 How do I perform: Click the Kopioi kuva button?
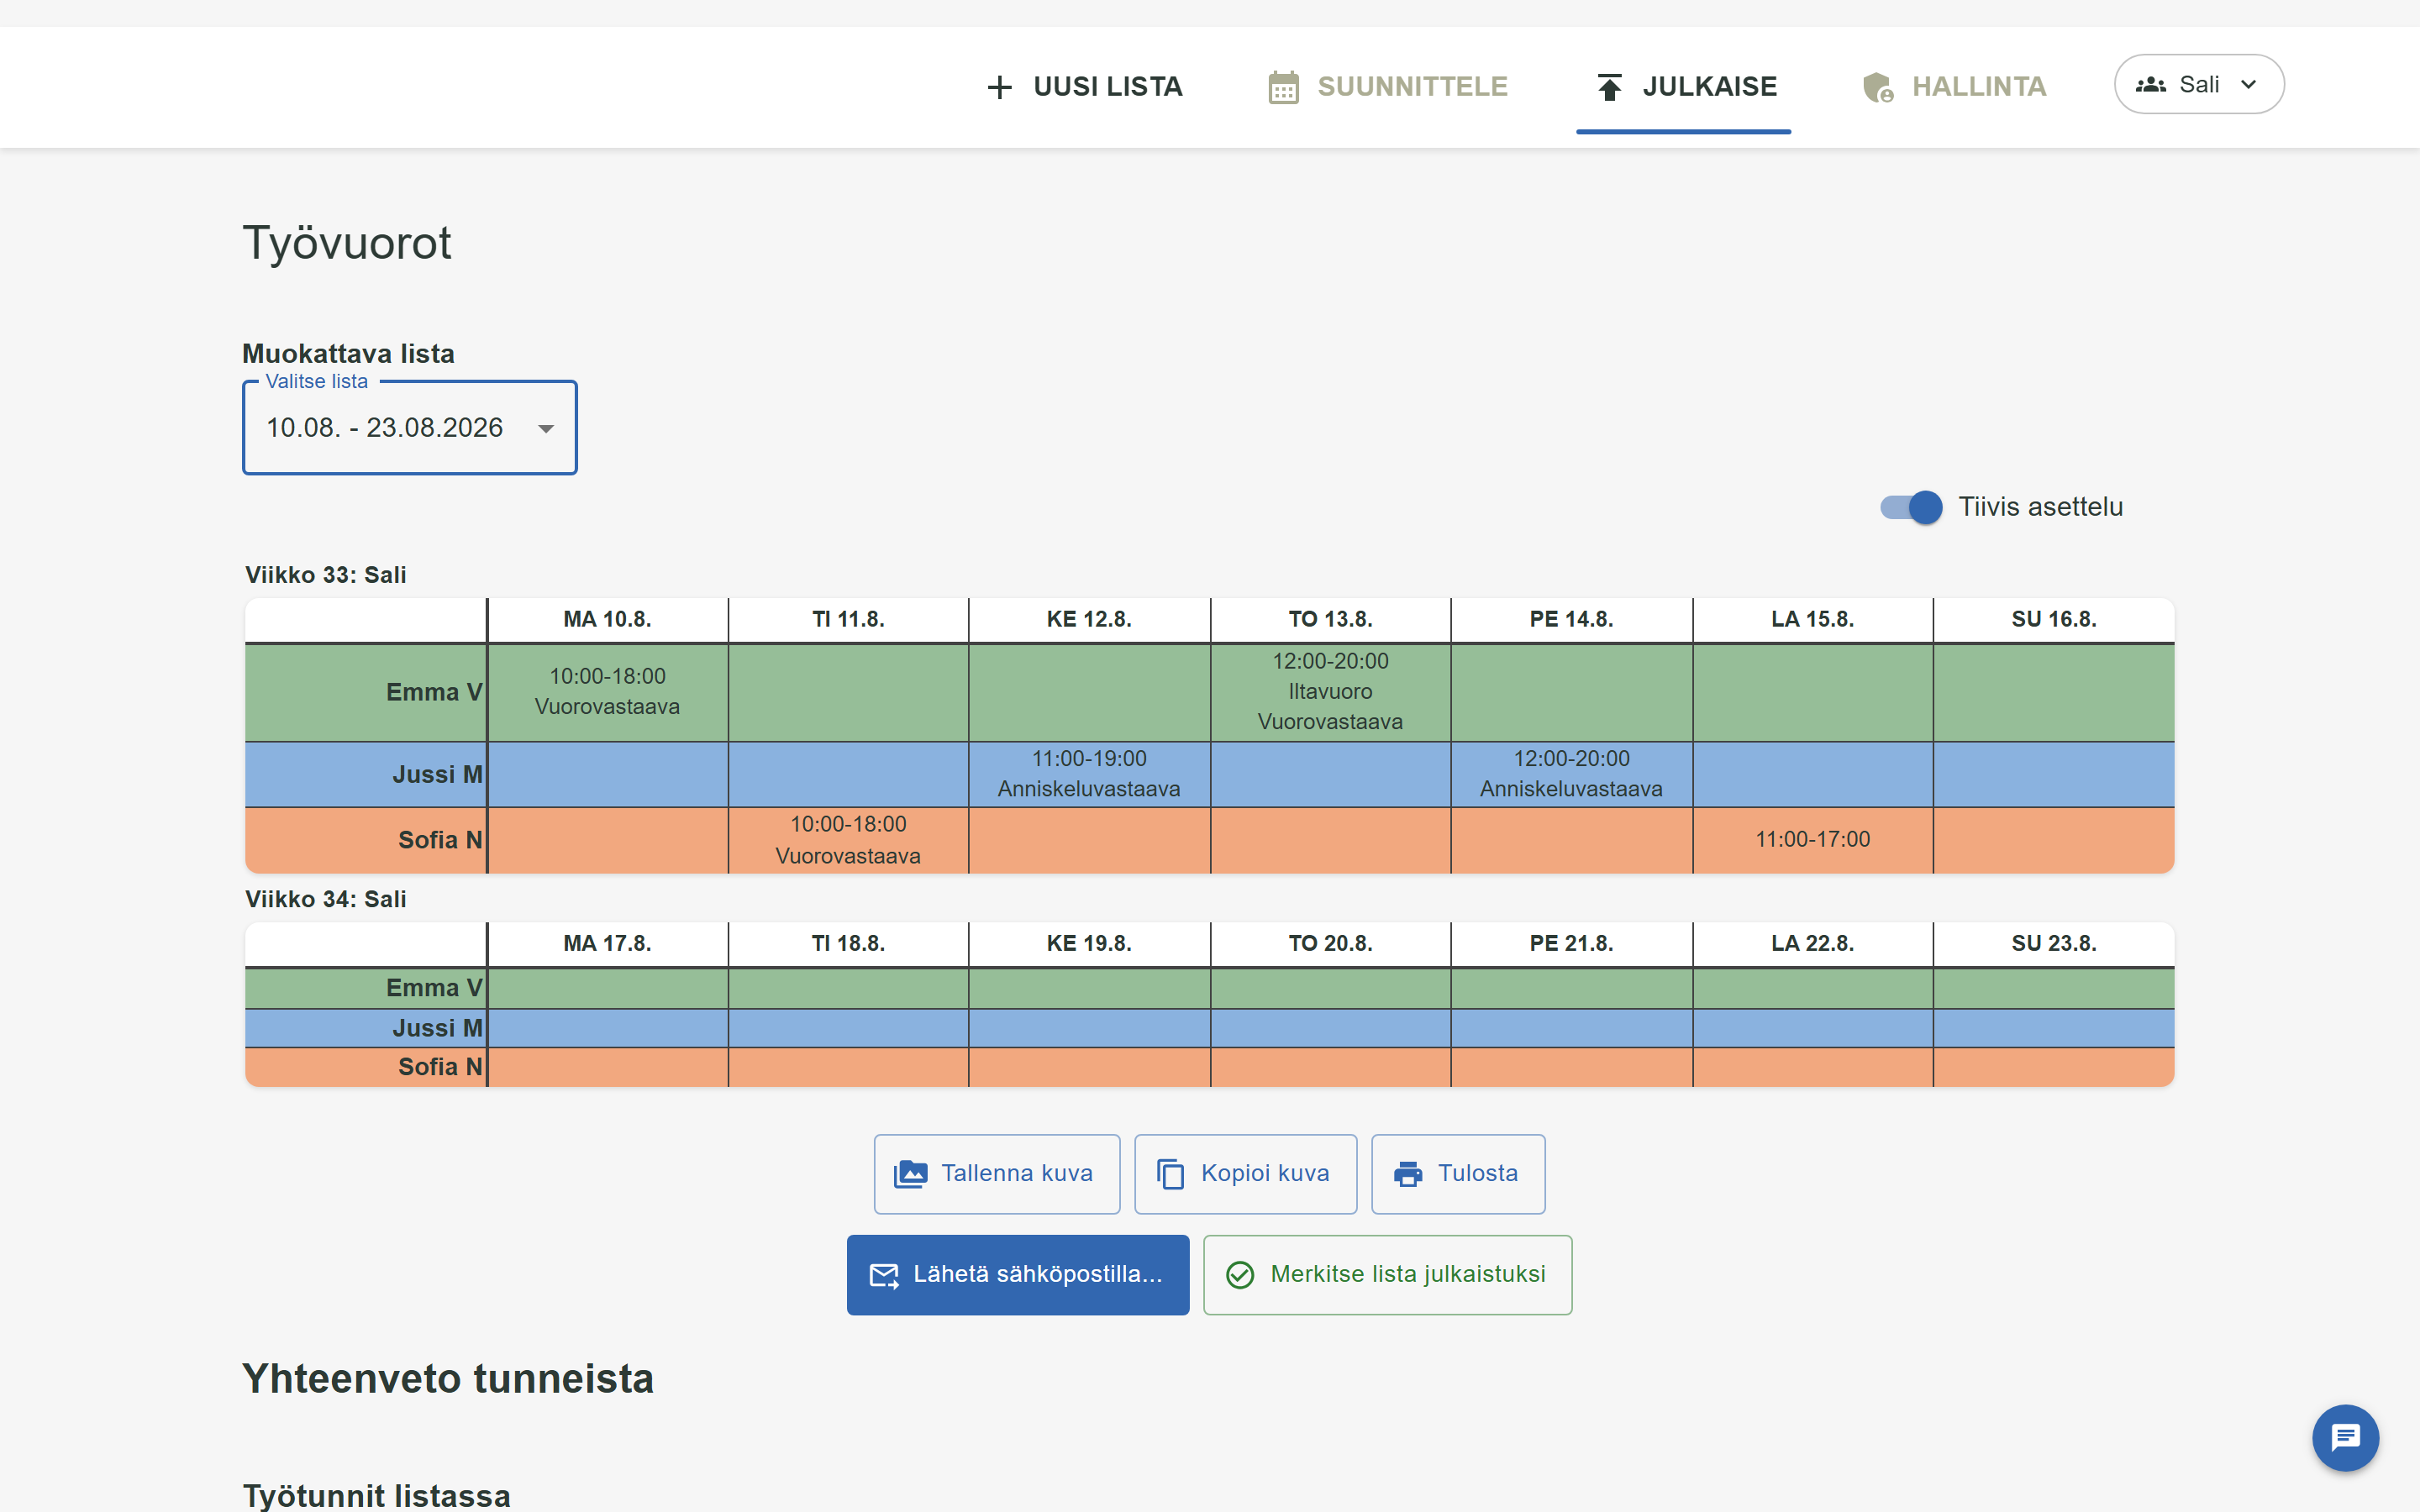[x=1245, y=1174]
